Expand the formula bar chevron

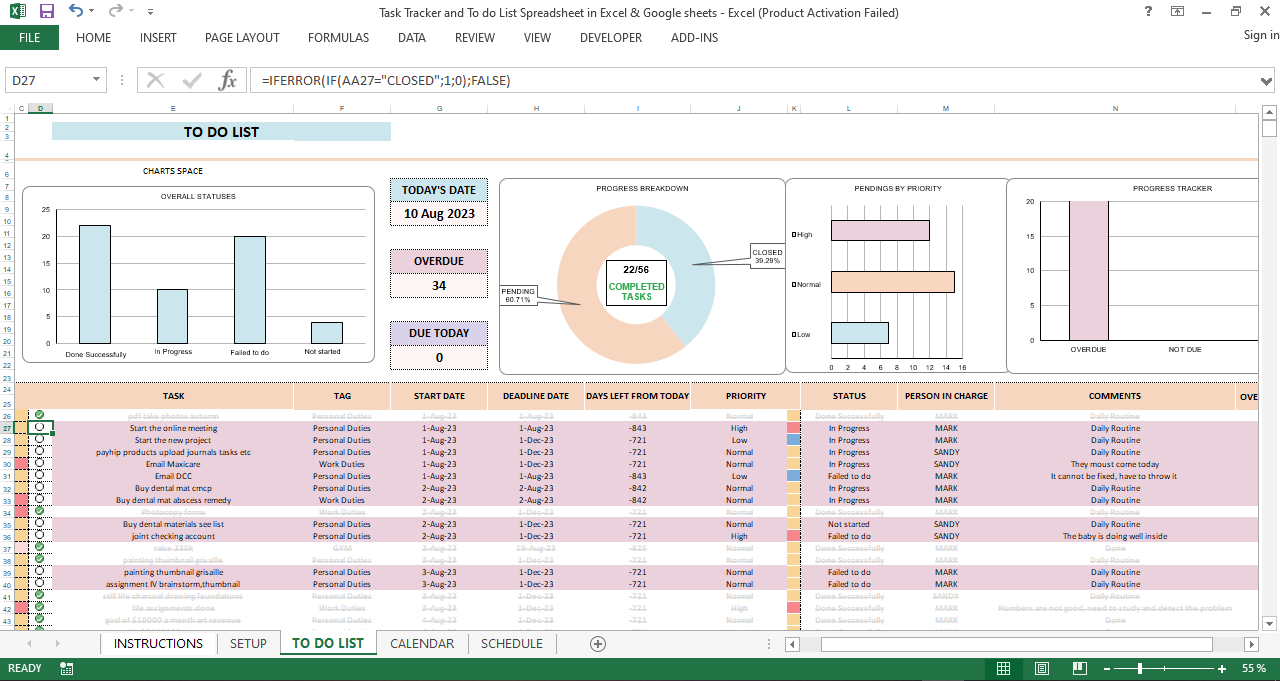pyautogui.click(x=1267, y=80)
